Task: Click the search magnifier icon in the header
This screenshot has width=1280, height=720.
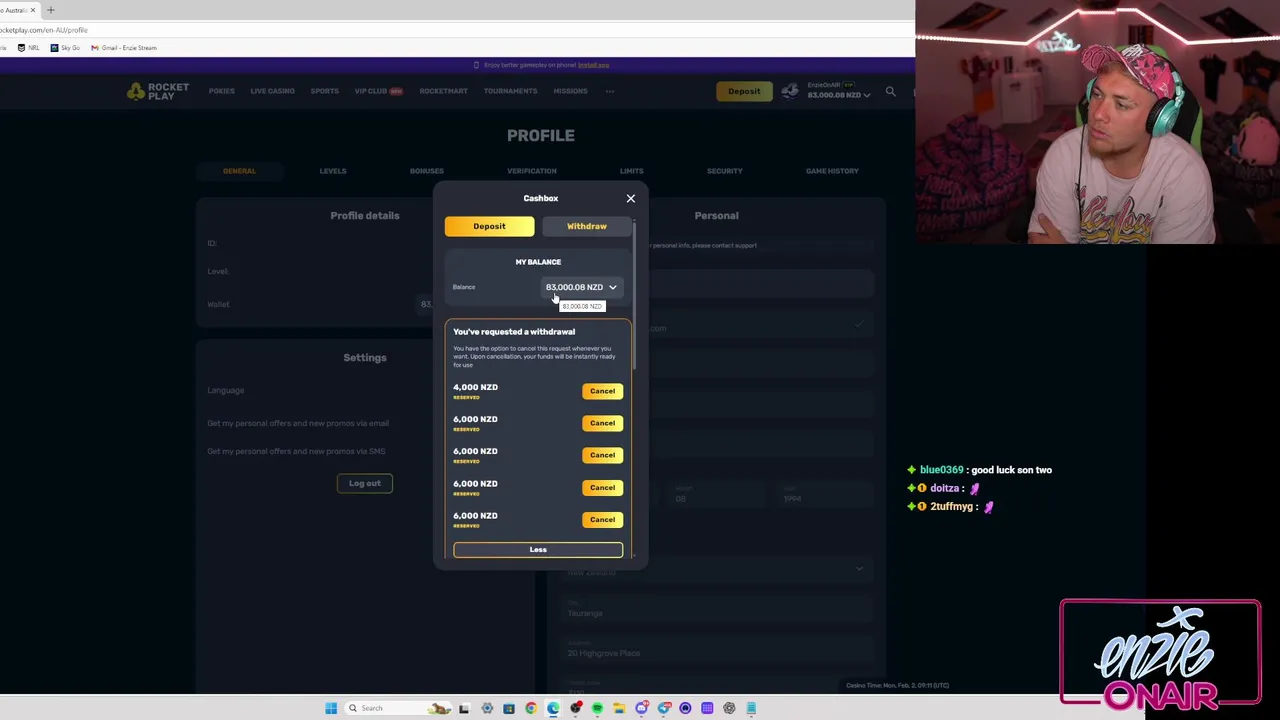Action: (890, 91)
